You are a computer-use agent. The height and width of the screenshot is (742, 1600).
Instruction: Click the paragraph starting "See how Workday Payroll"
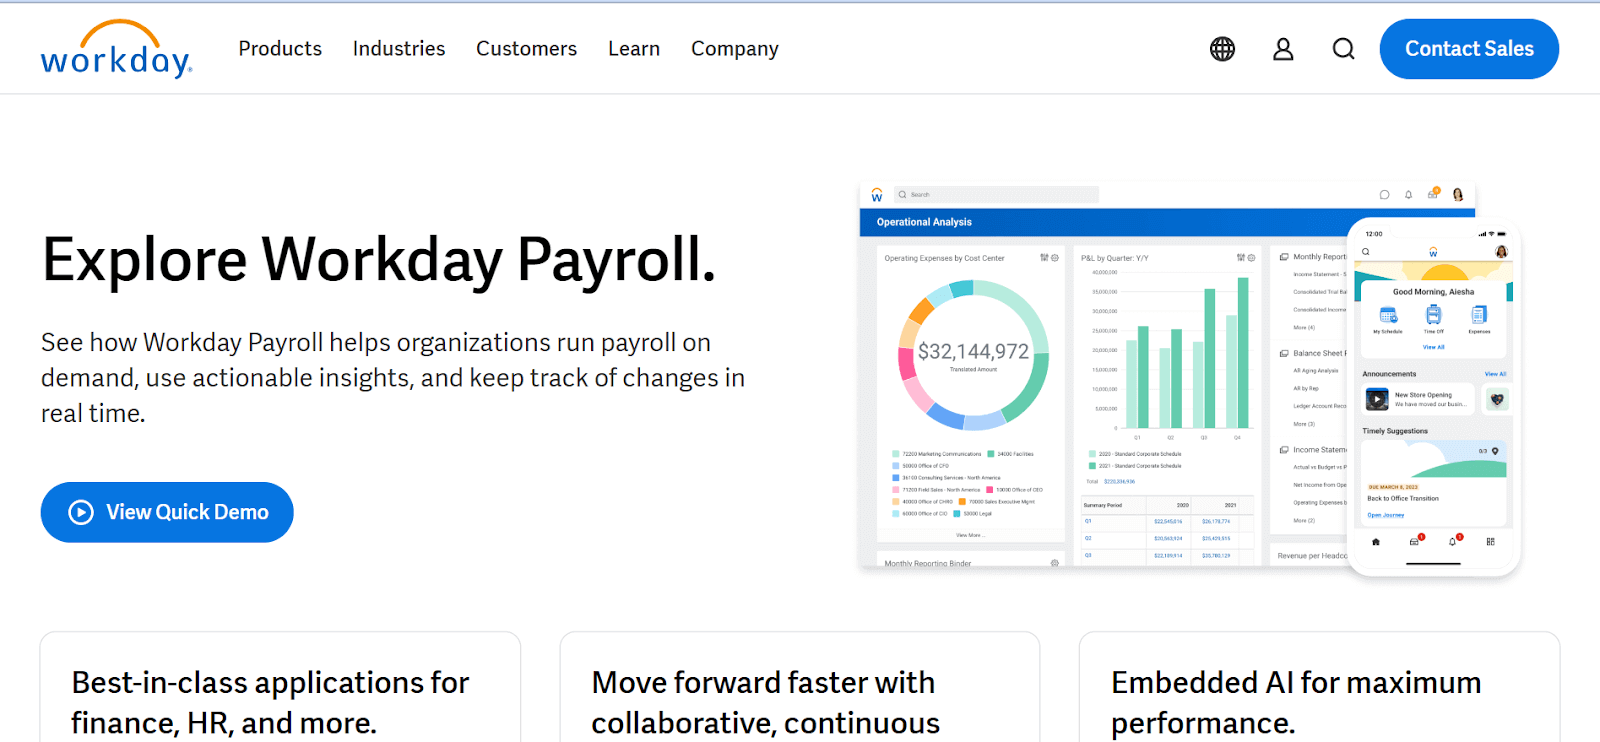click(x=393, y=378)
